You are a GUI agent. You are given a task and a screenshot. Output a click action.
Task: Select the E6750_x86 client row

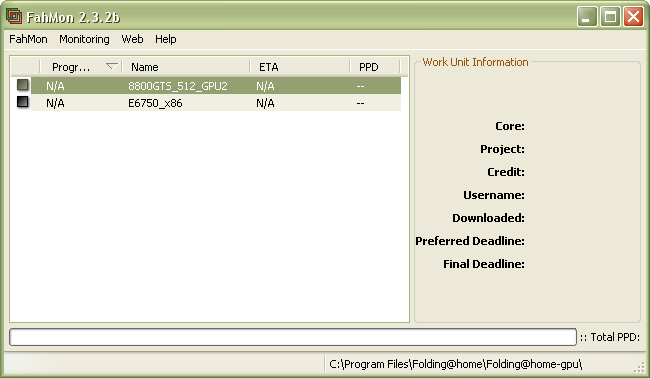tap(216, 103)
